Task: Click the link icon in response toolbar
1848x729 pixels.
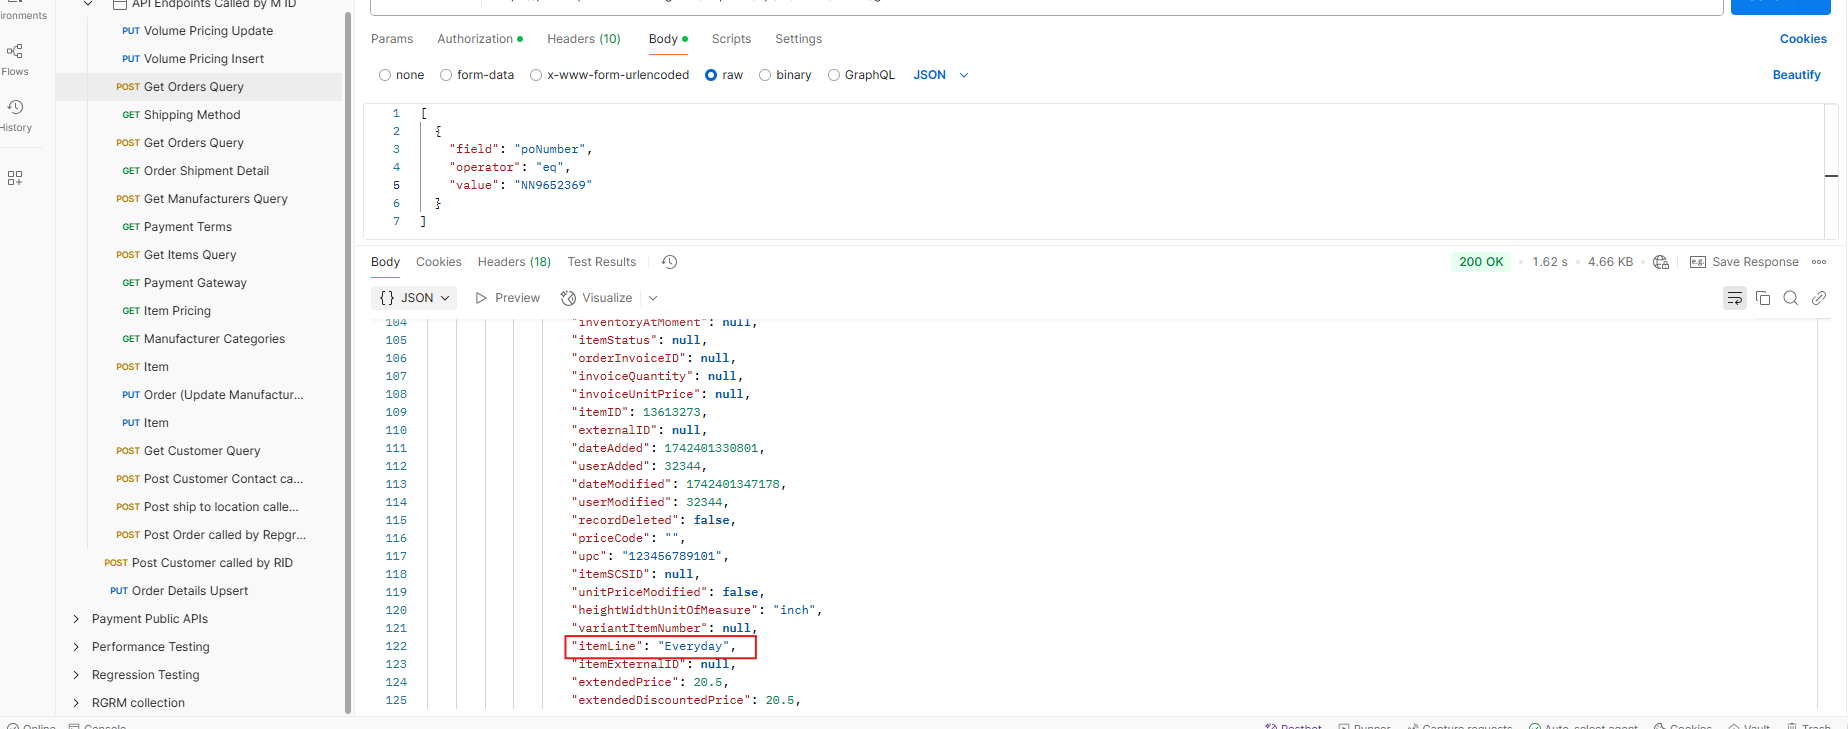Action: [x=1819, y=298]
